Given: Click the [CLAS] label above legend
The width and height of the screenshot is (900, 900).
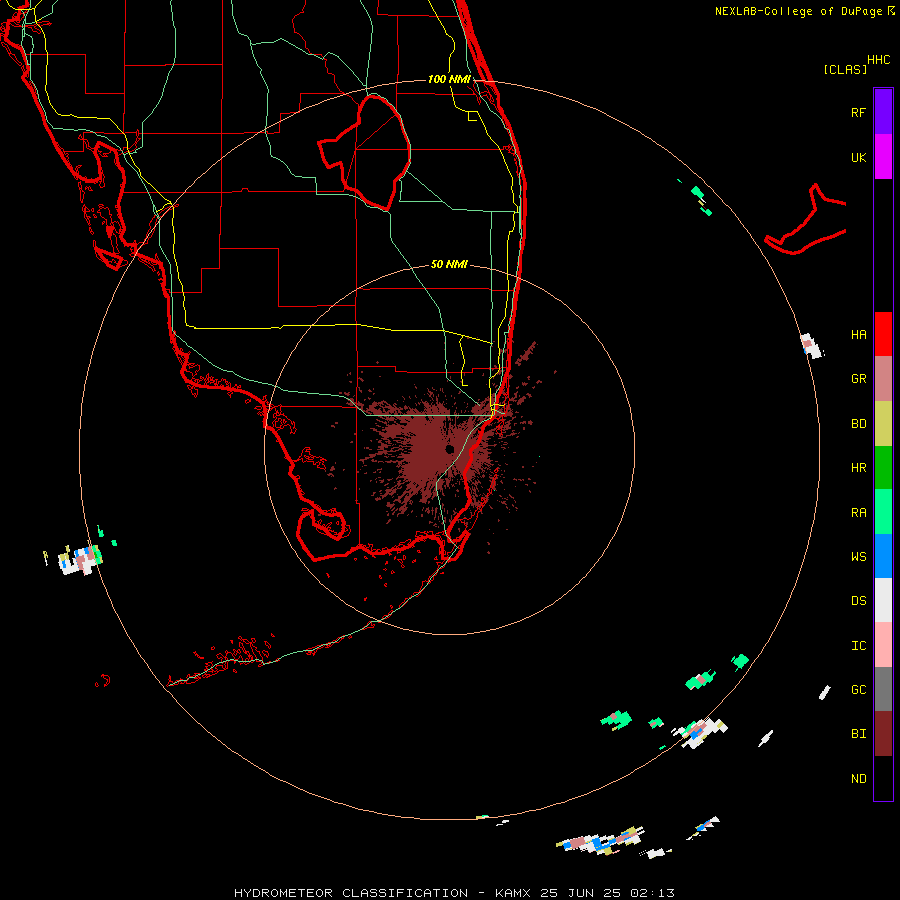Looking at the screenshot, I should click(x=845, y=69).
